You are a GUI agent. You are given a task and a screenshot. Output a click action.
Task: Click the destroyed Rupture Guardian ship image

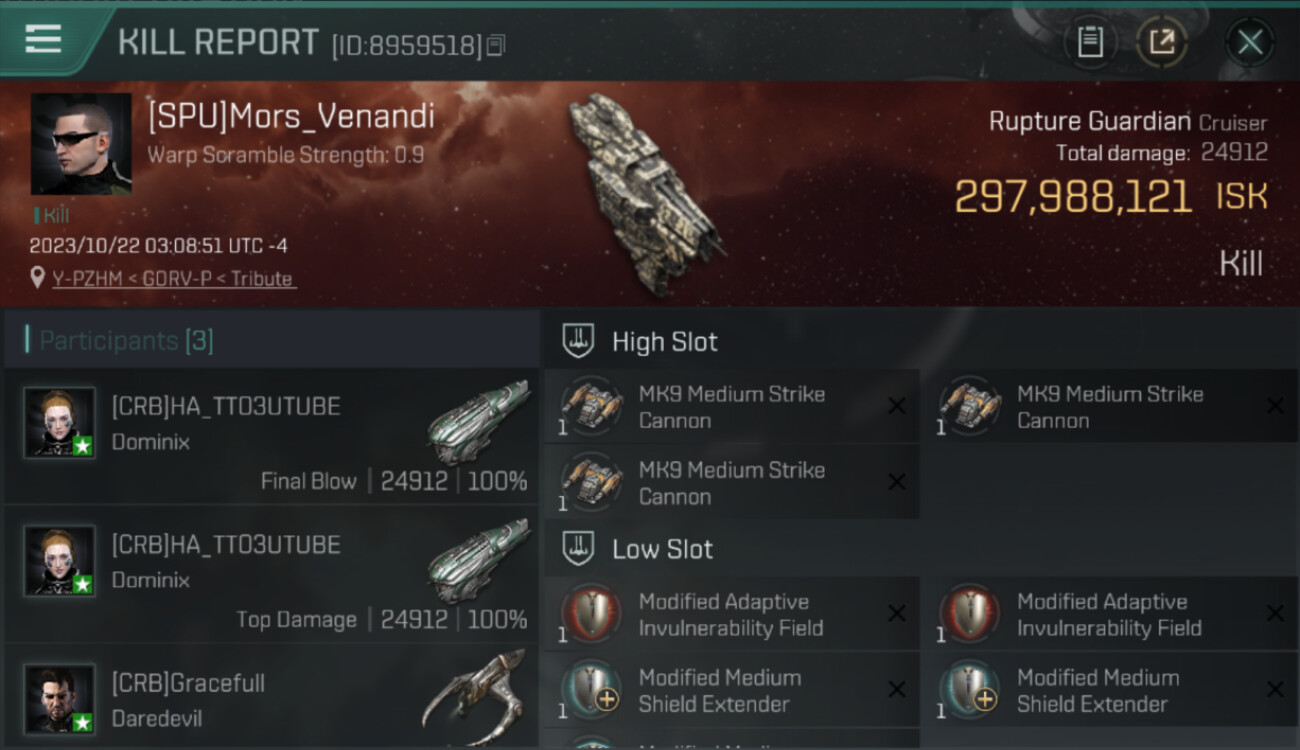click(x=646, y=194)
